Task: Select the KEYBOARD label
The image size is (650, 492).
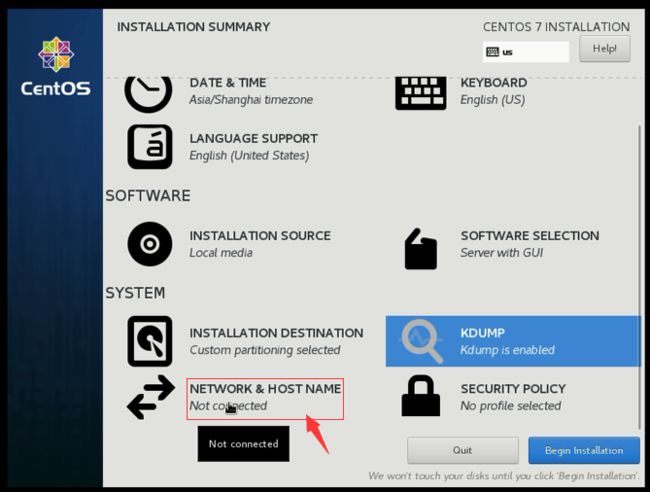Action: (494, 82)
